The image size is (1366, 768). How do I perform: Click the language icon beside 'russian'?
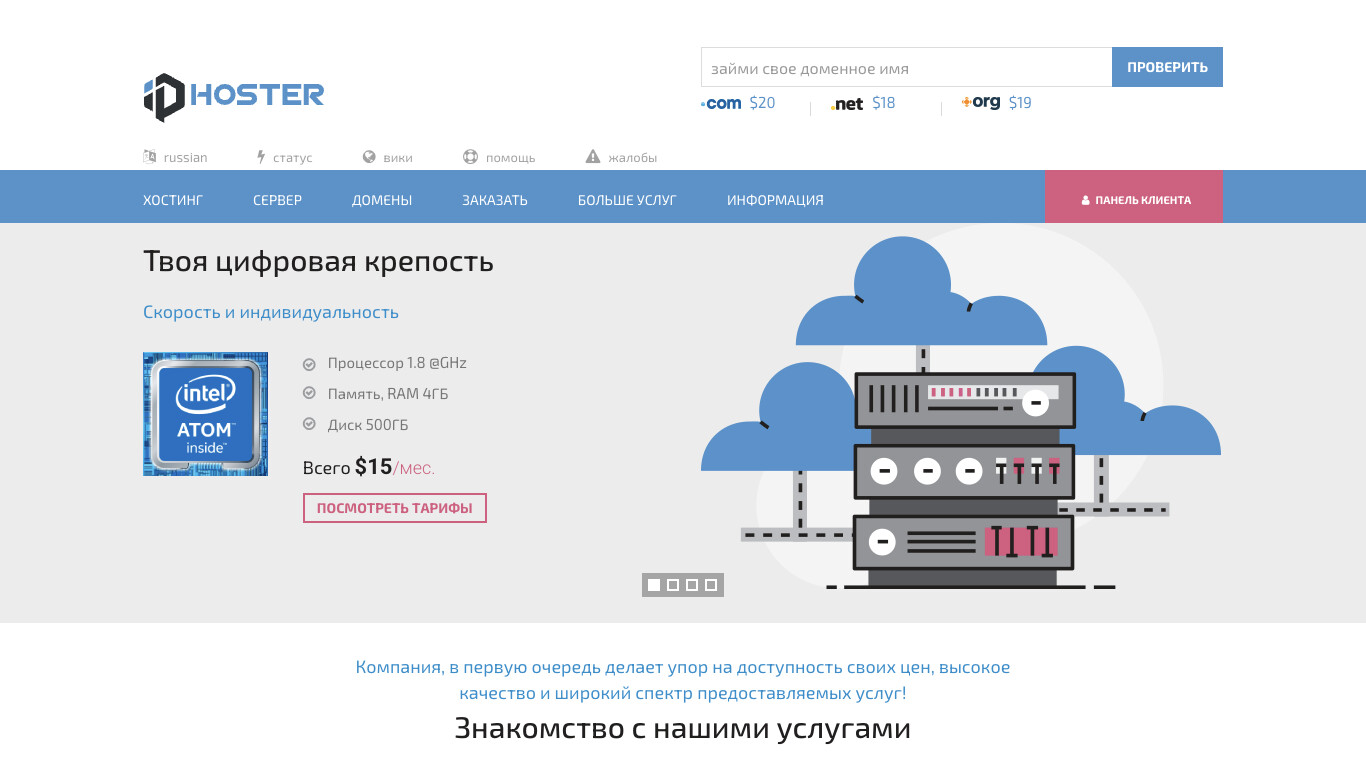(150, 157)
